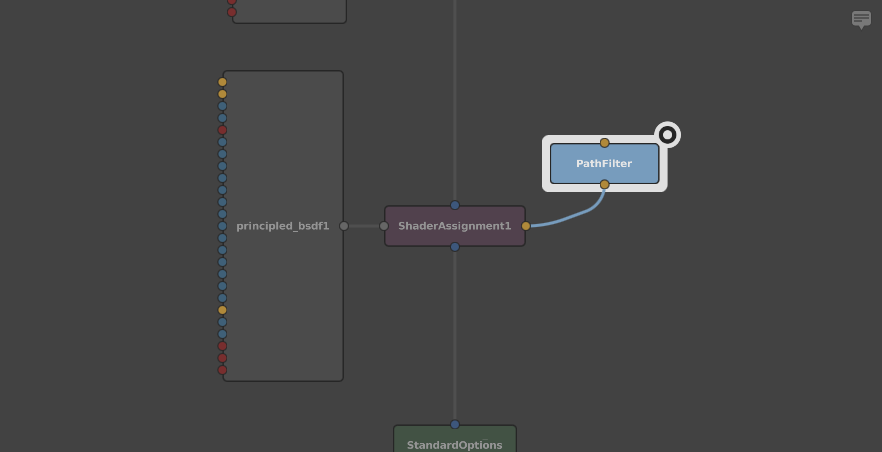The image size is (882, 452).
Task: Select the StandardOptions node
Action: [x=455, y=441]
